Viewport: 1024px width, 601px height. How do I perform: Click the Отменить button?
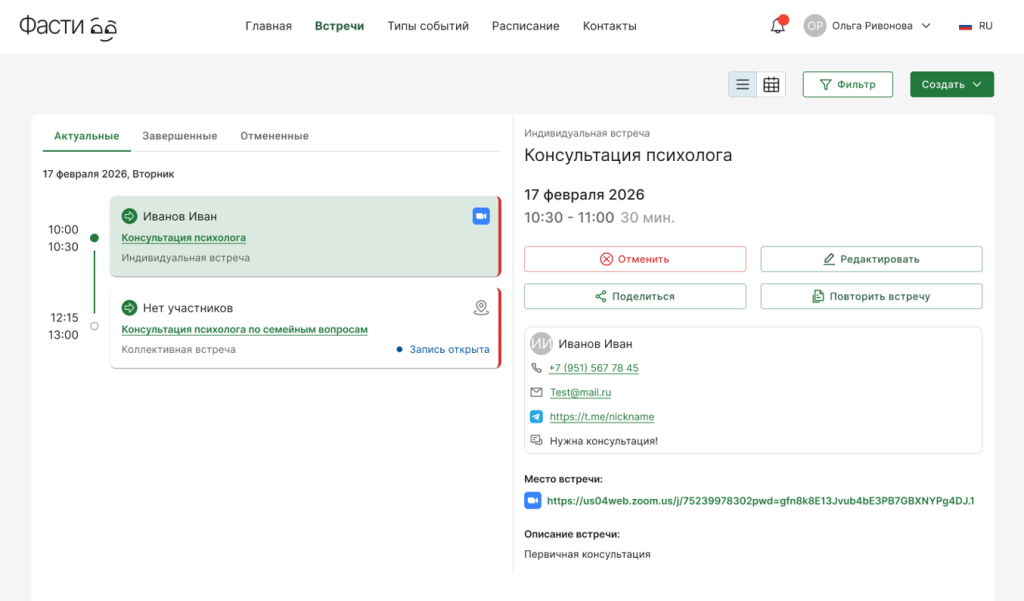[x=635, y=259]
